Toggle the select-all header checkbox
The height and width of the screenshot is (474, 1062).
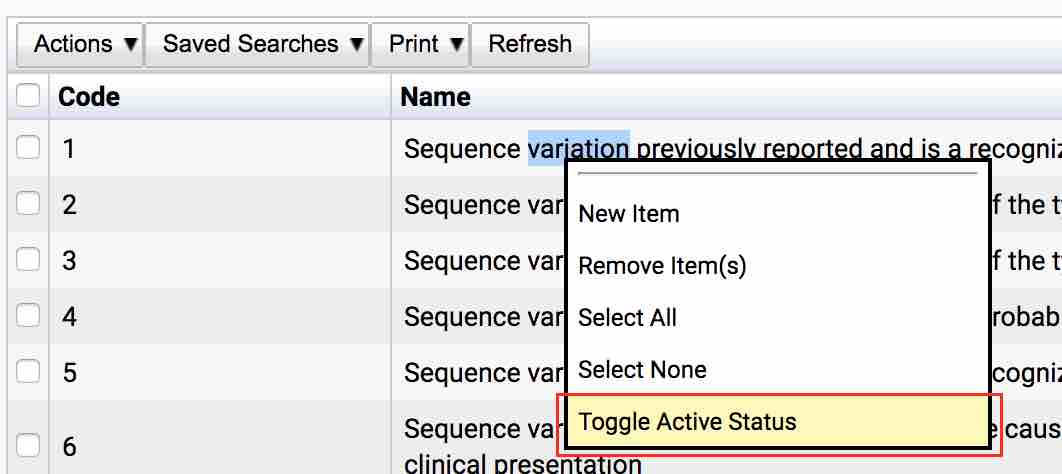28,96
